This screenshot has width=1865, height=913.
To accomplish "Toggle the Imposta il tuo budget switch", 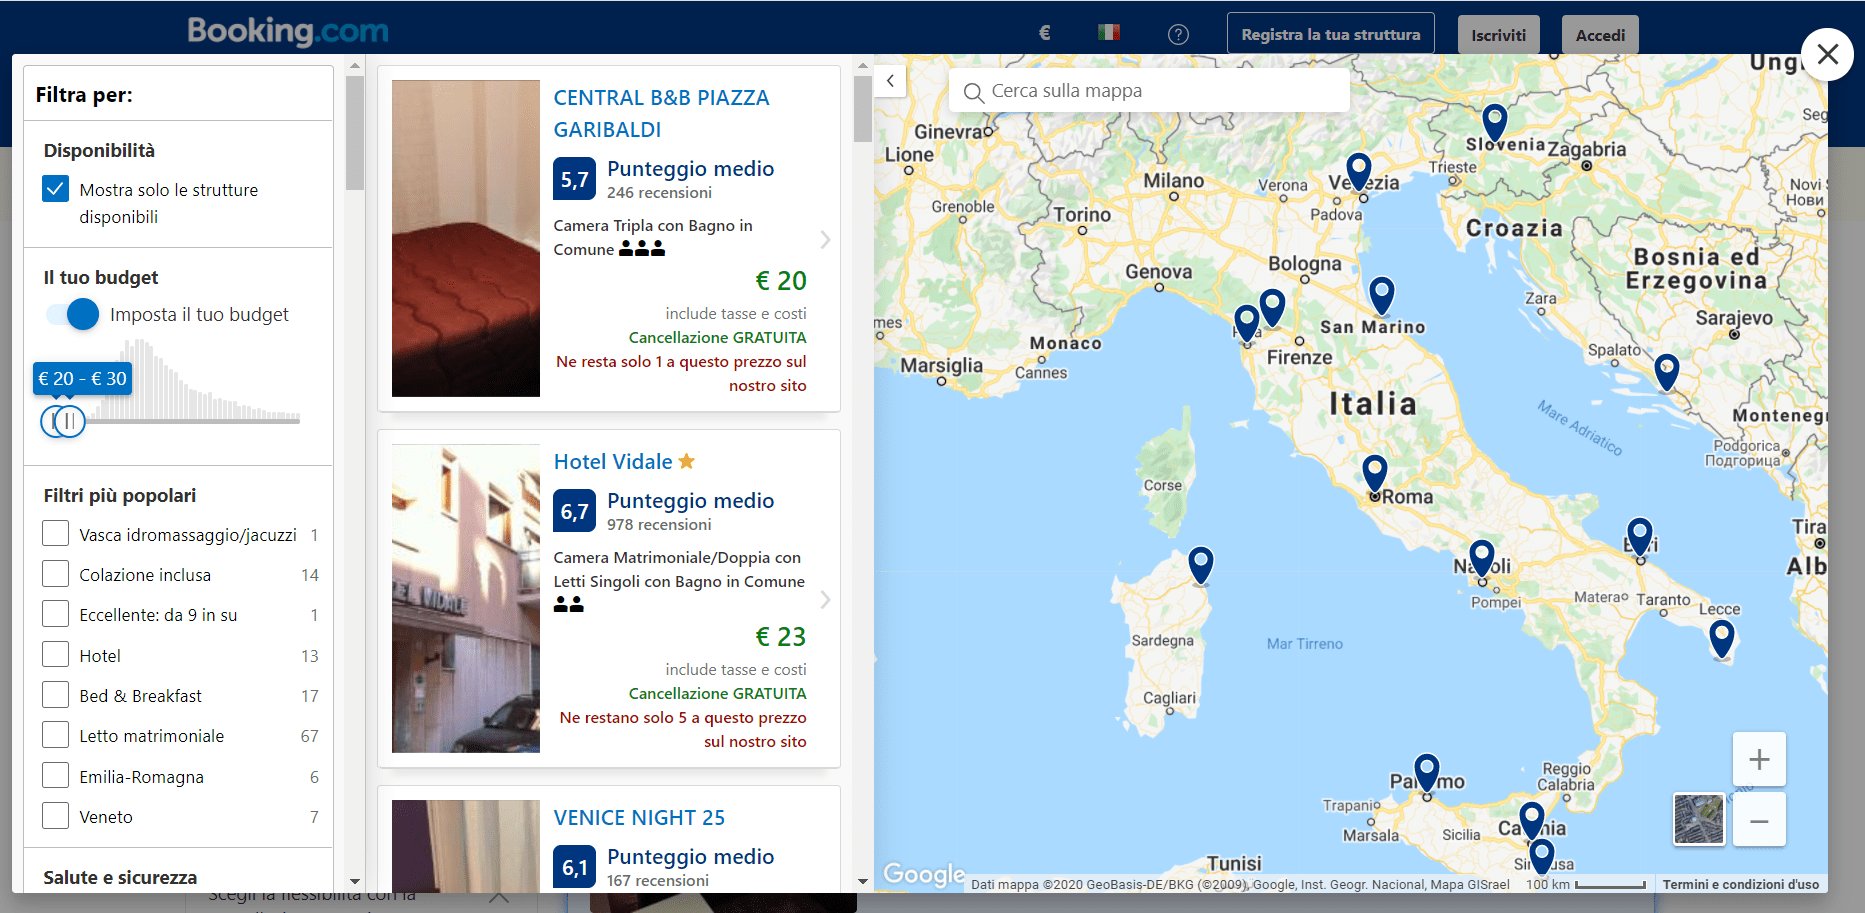I will (x=72, y=314).
